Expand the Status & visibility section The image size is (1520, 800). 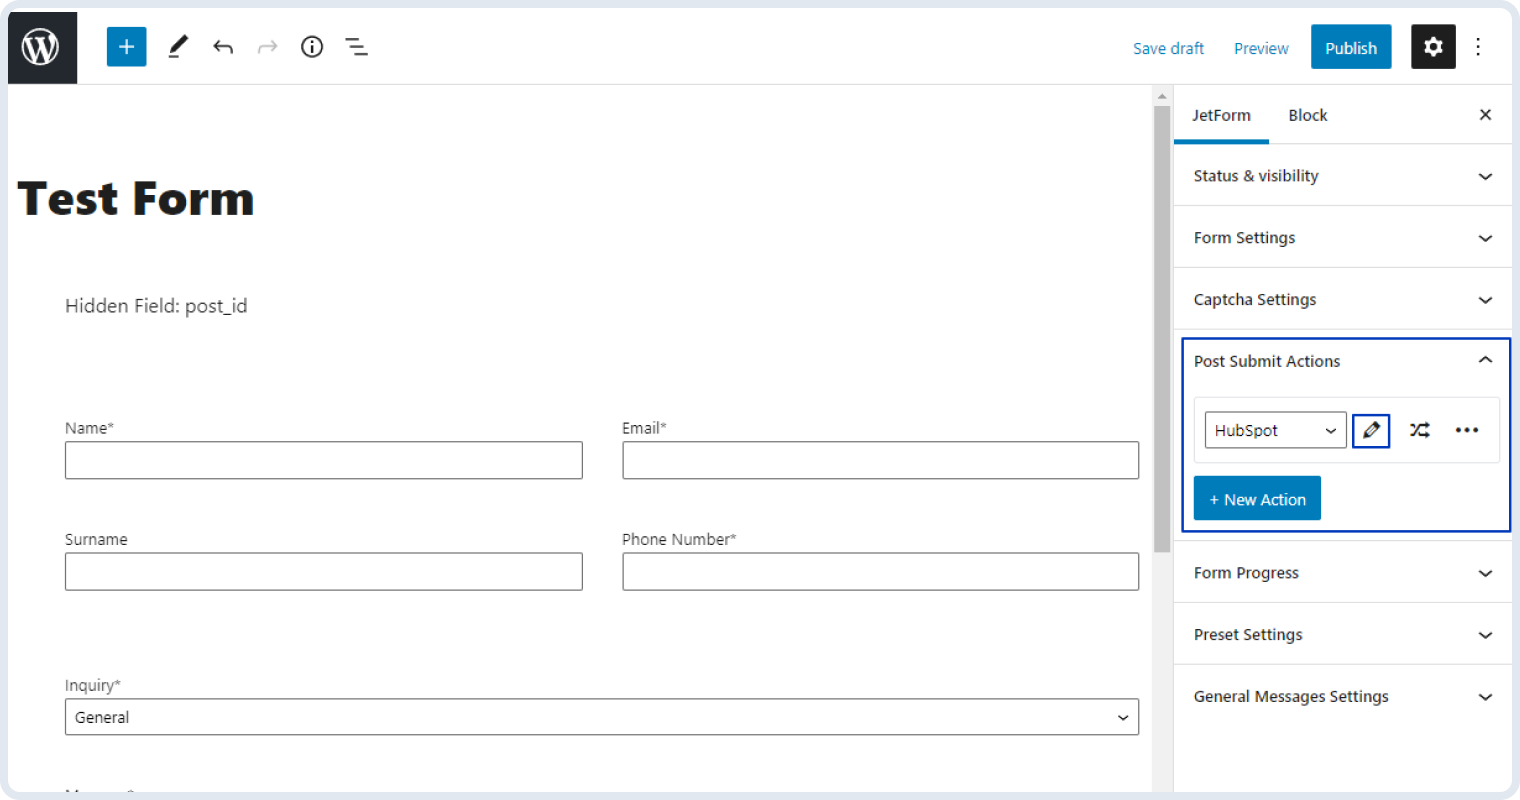click(x=1342, y=175)
